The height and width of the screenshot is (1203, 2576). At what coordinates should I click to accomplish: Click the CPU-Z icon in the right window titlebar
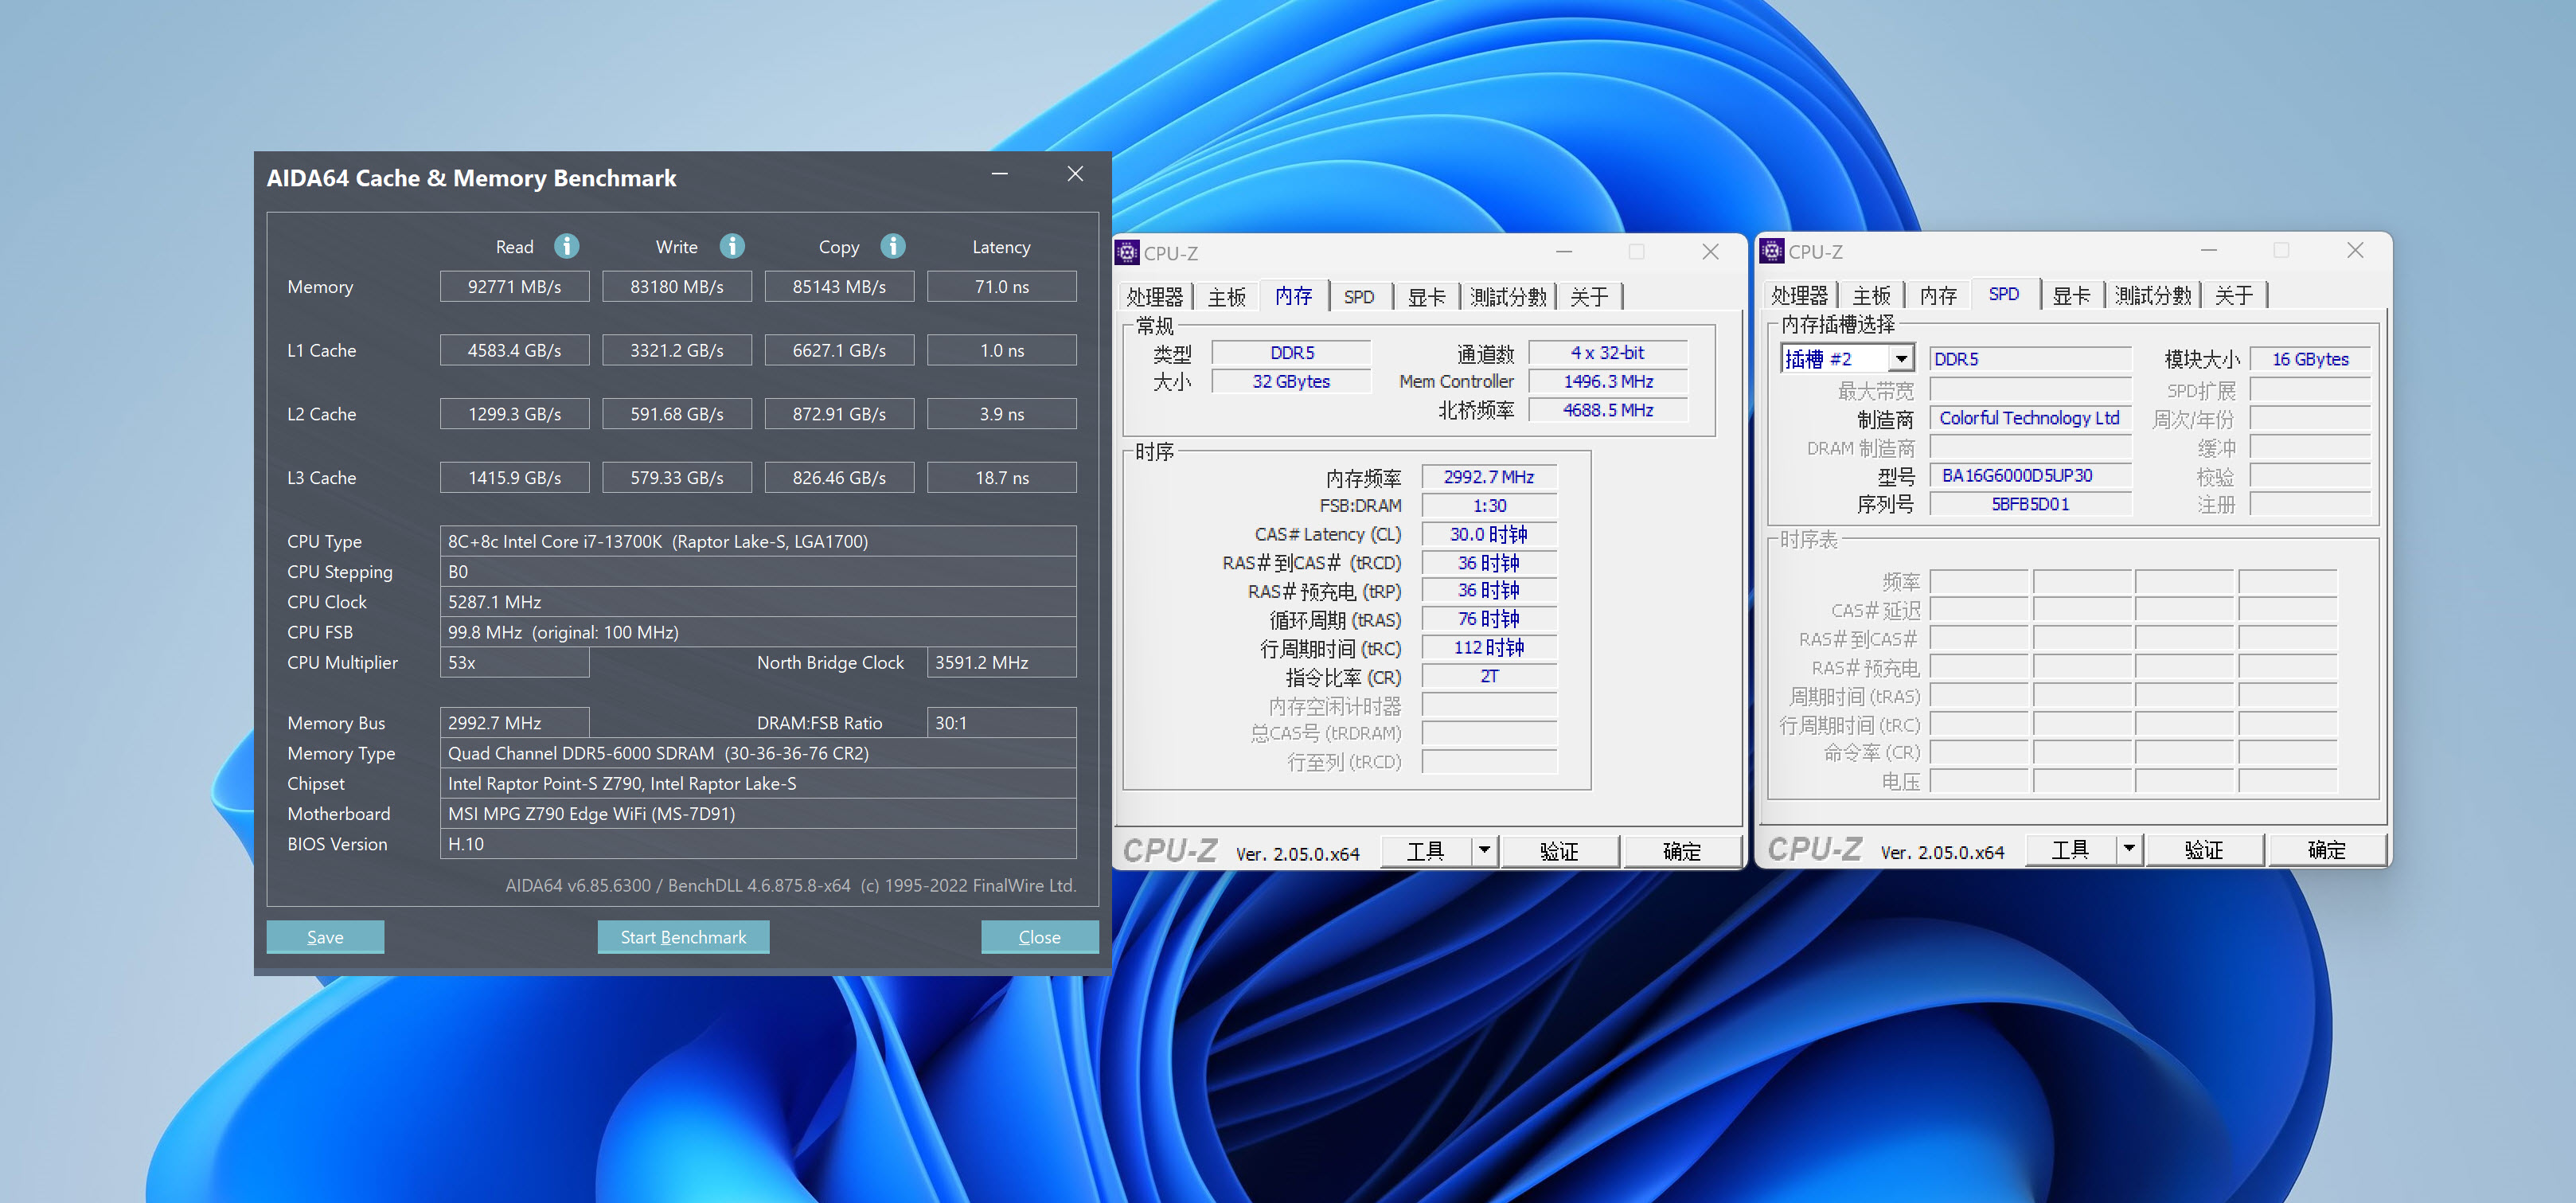pyautogui.click(x=1771, y=251)
